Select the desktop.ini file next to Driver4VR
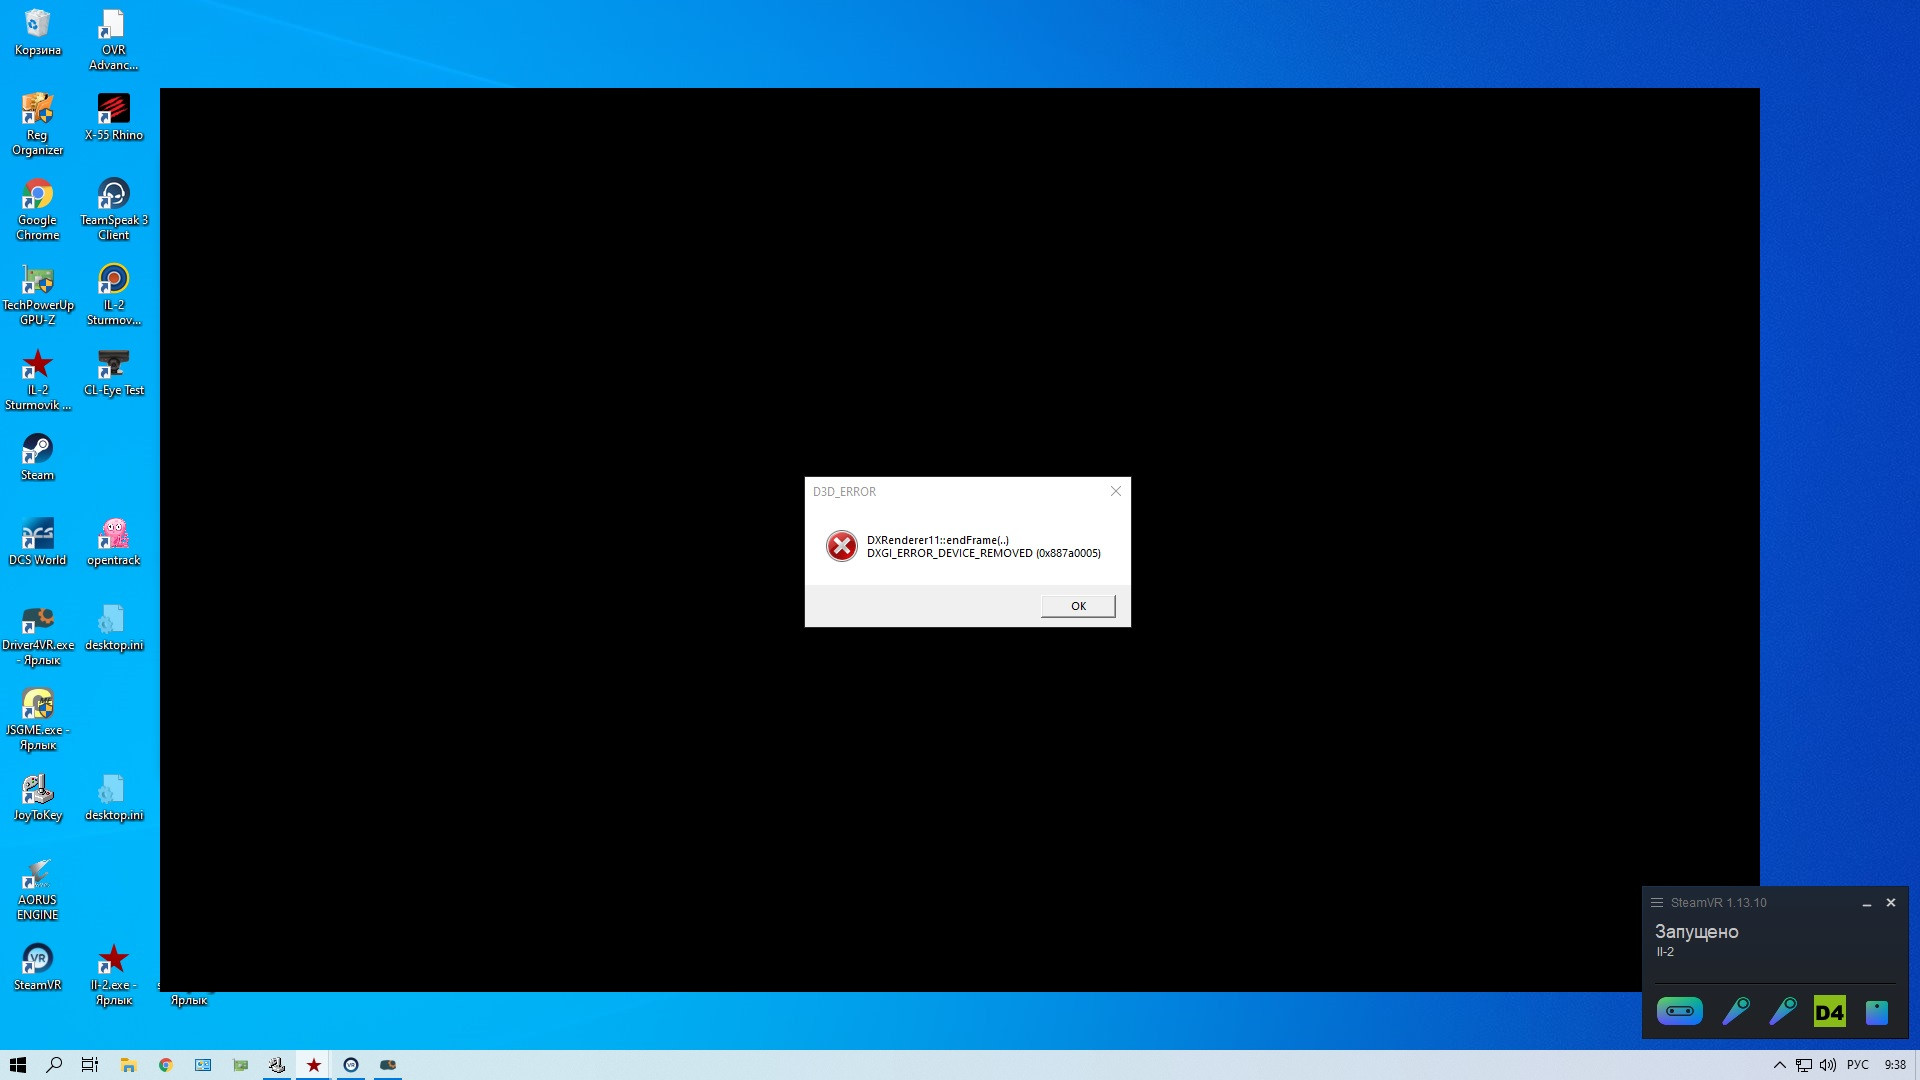The height and width of the screenshot is (1080, 1920). (x=113, y=627)
